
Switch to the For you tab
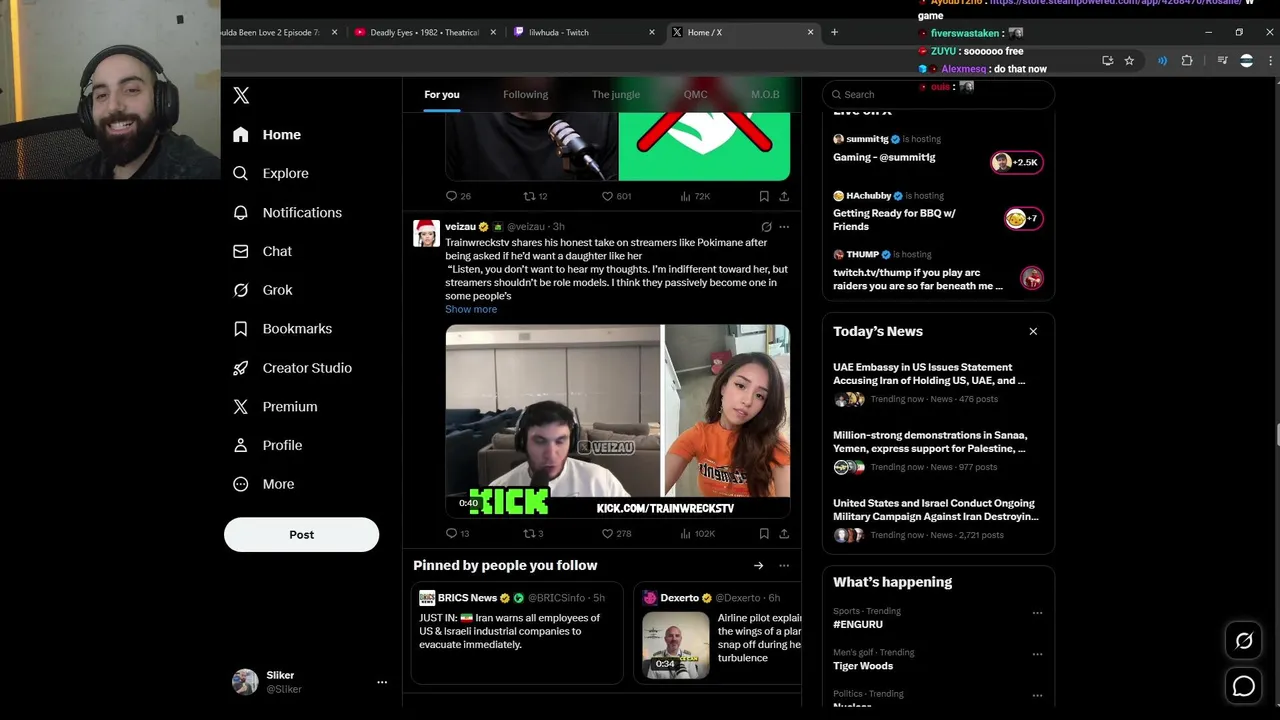(442, 94)
